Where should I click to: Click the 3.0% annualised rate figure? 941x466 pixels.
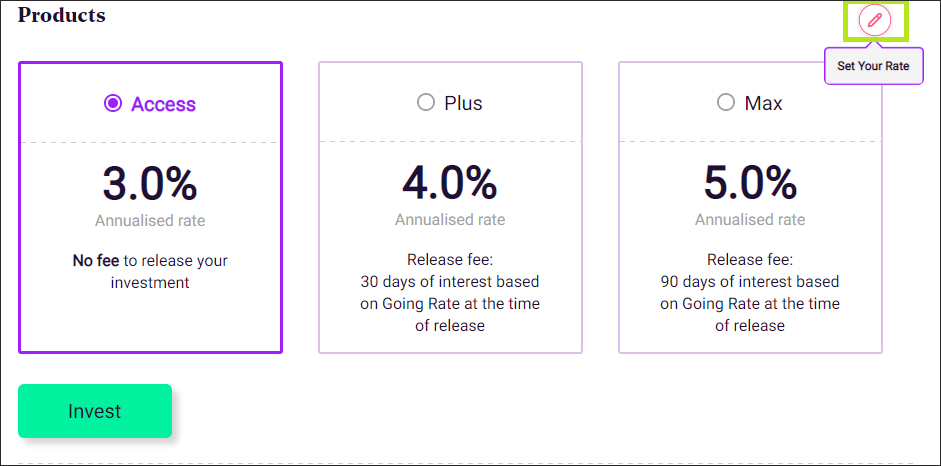tap(149, 184)
